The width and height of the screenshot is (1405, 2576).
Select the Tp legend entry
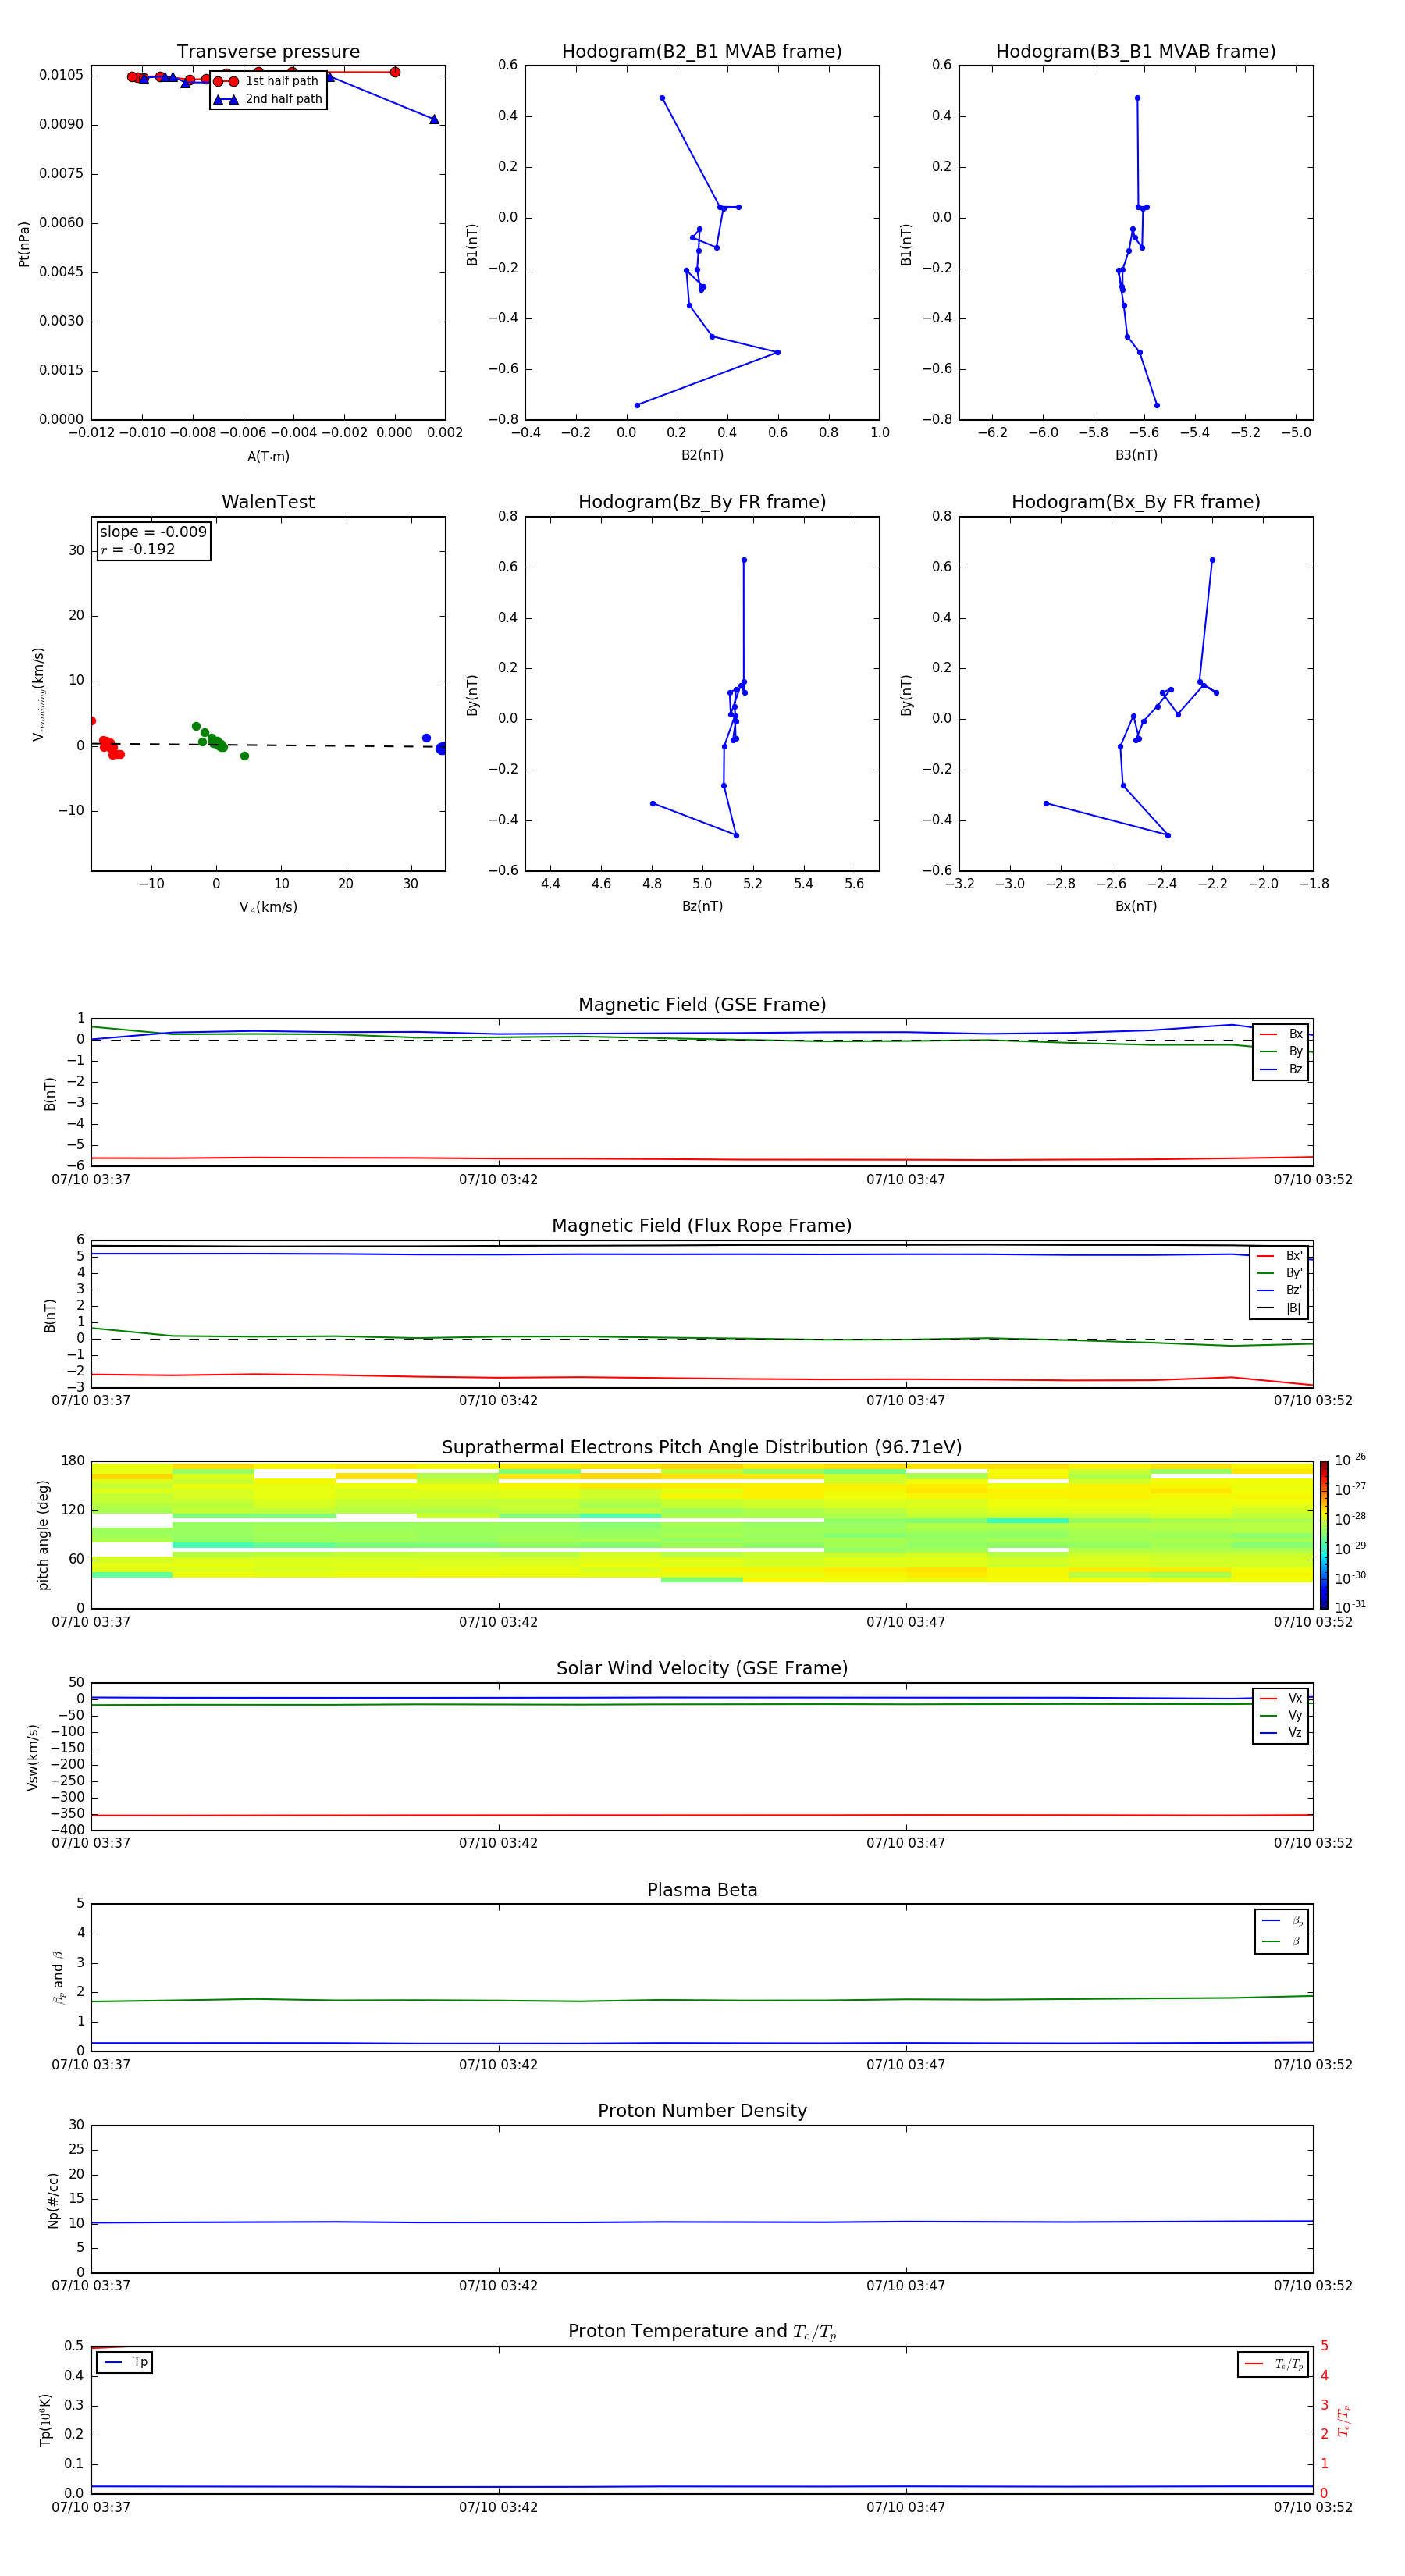[125, 2362]
